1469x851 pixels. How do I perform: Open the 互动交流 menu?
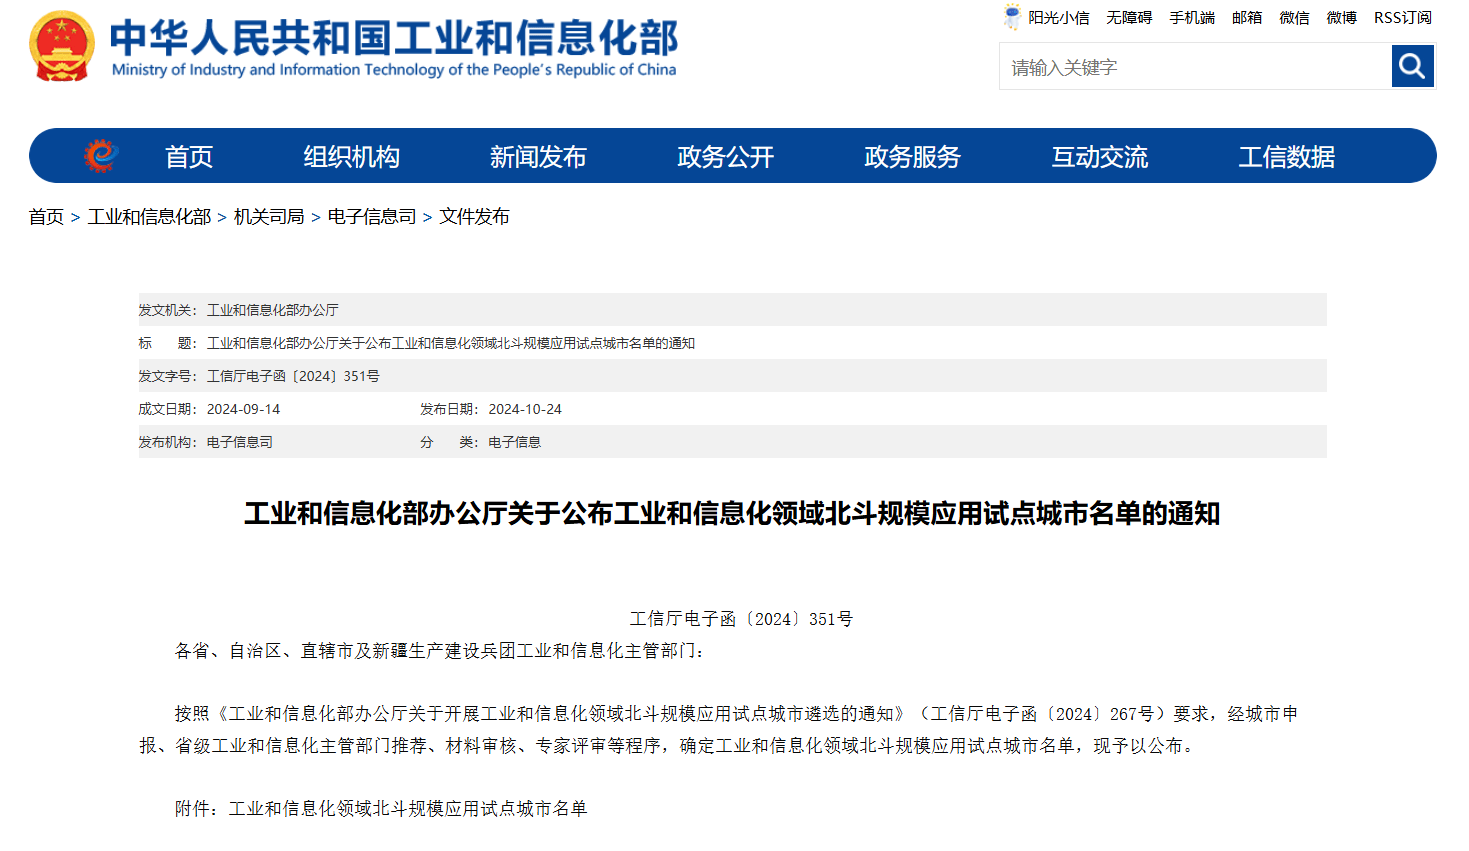click(x=1100, y=157)
